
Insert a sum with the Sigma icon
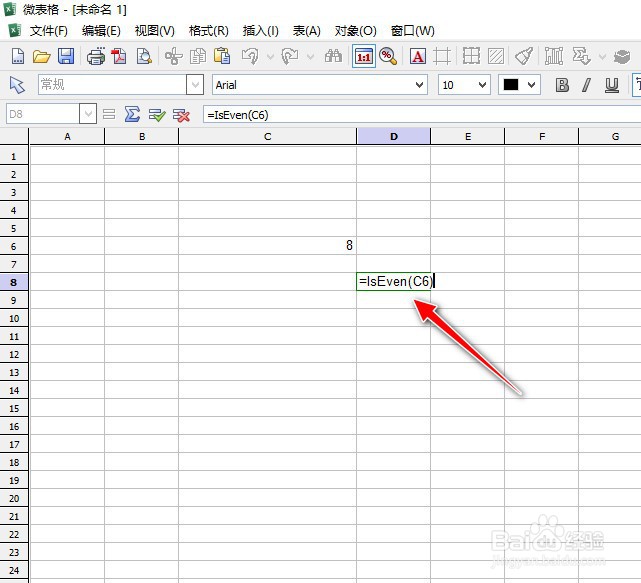pos(132,114)
